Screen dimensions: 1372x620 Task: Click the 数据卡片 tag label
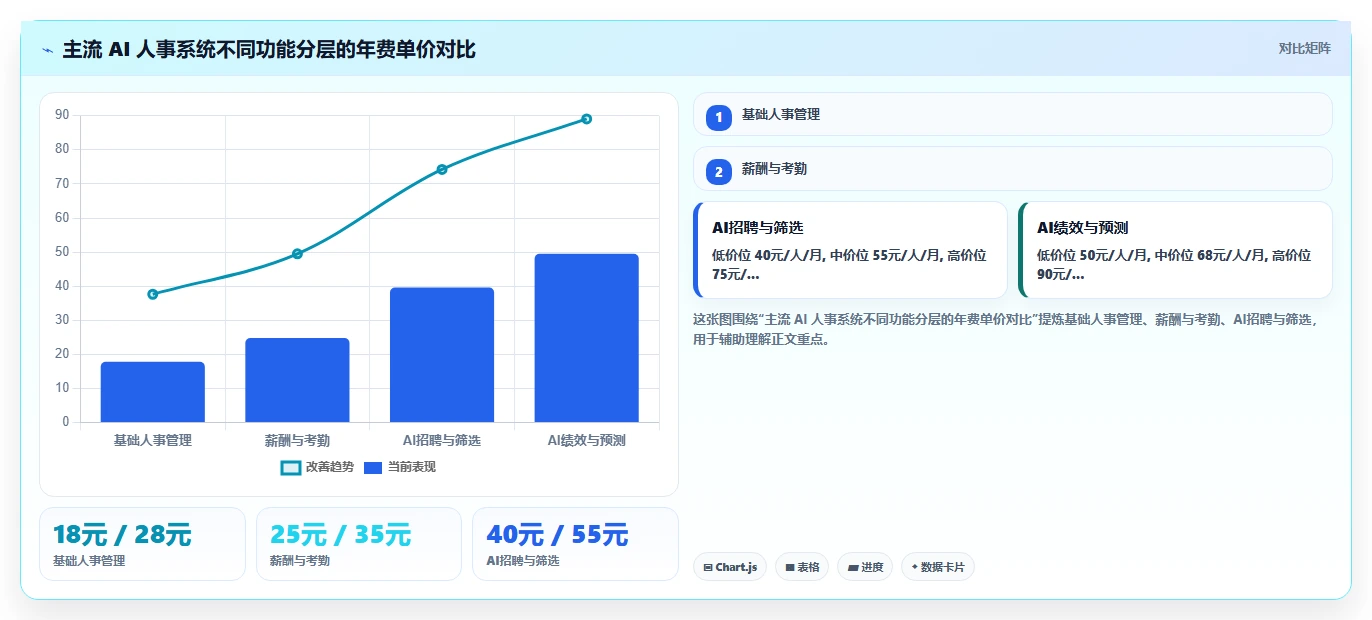point(943,567)
